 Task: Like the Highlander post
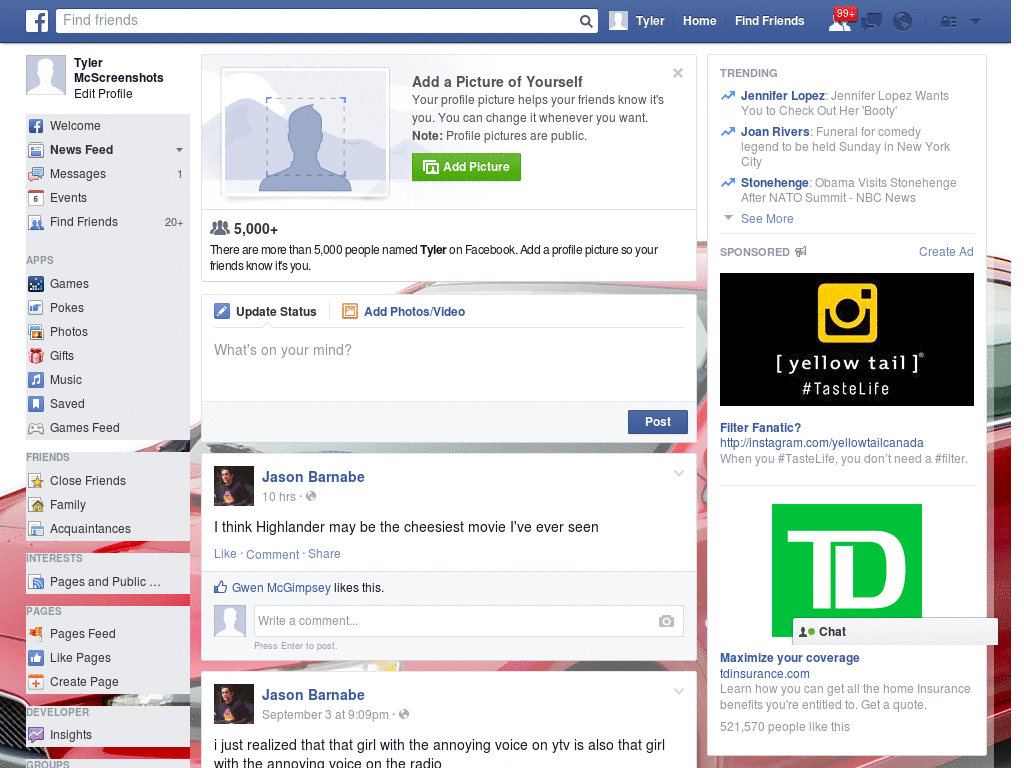coord(225,554)
